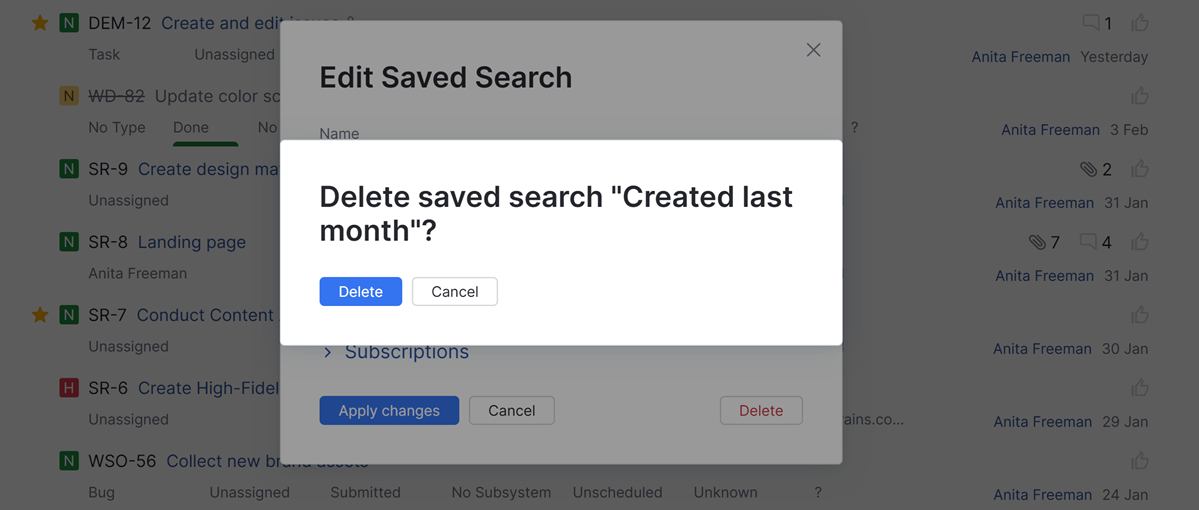Close the Edit Saved Search dialog

pos(813,50)
